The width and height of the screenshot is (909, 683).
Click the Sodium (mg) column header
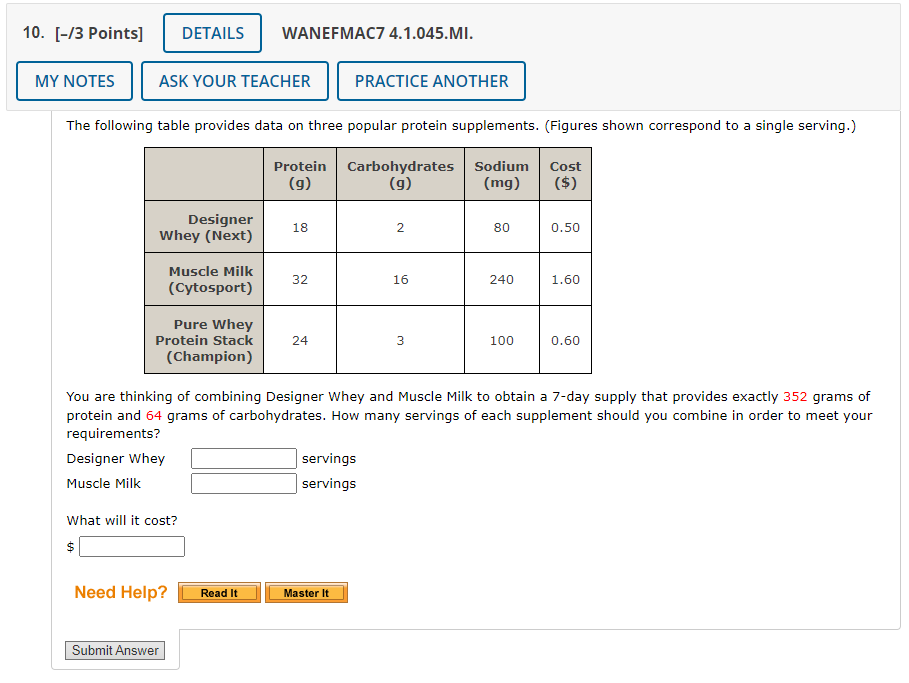(x=501, y=174)
